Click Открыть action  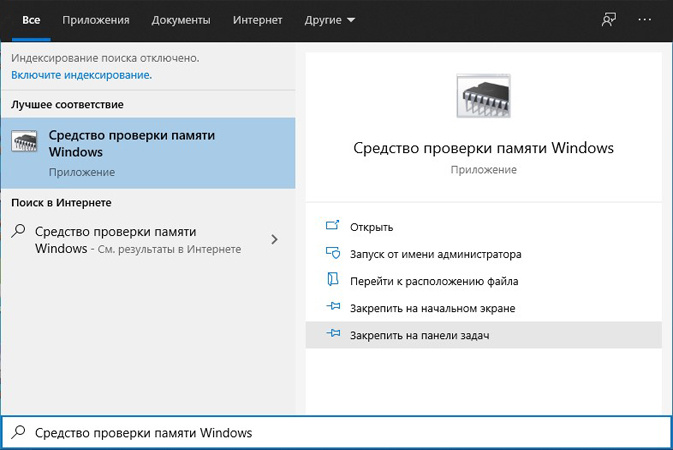pos(483,227)
